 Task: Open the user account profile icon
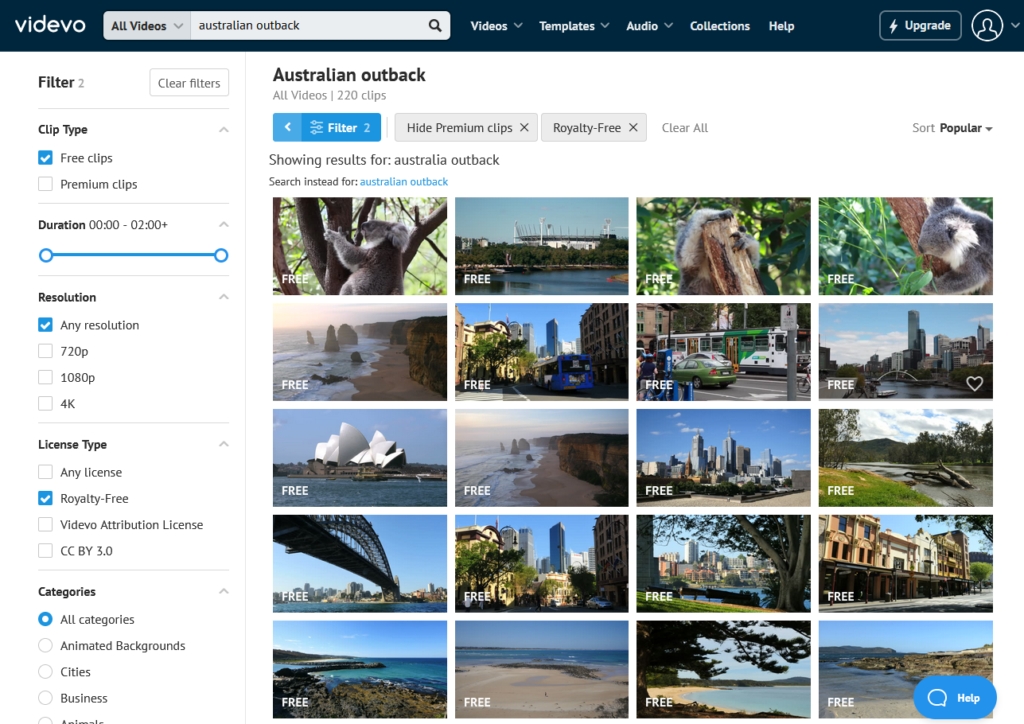(987, 26)
